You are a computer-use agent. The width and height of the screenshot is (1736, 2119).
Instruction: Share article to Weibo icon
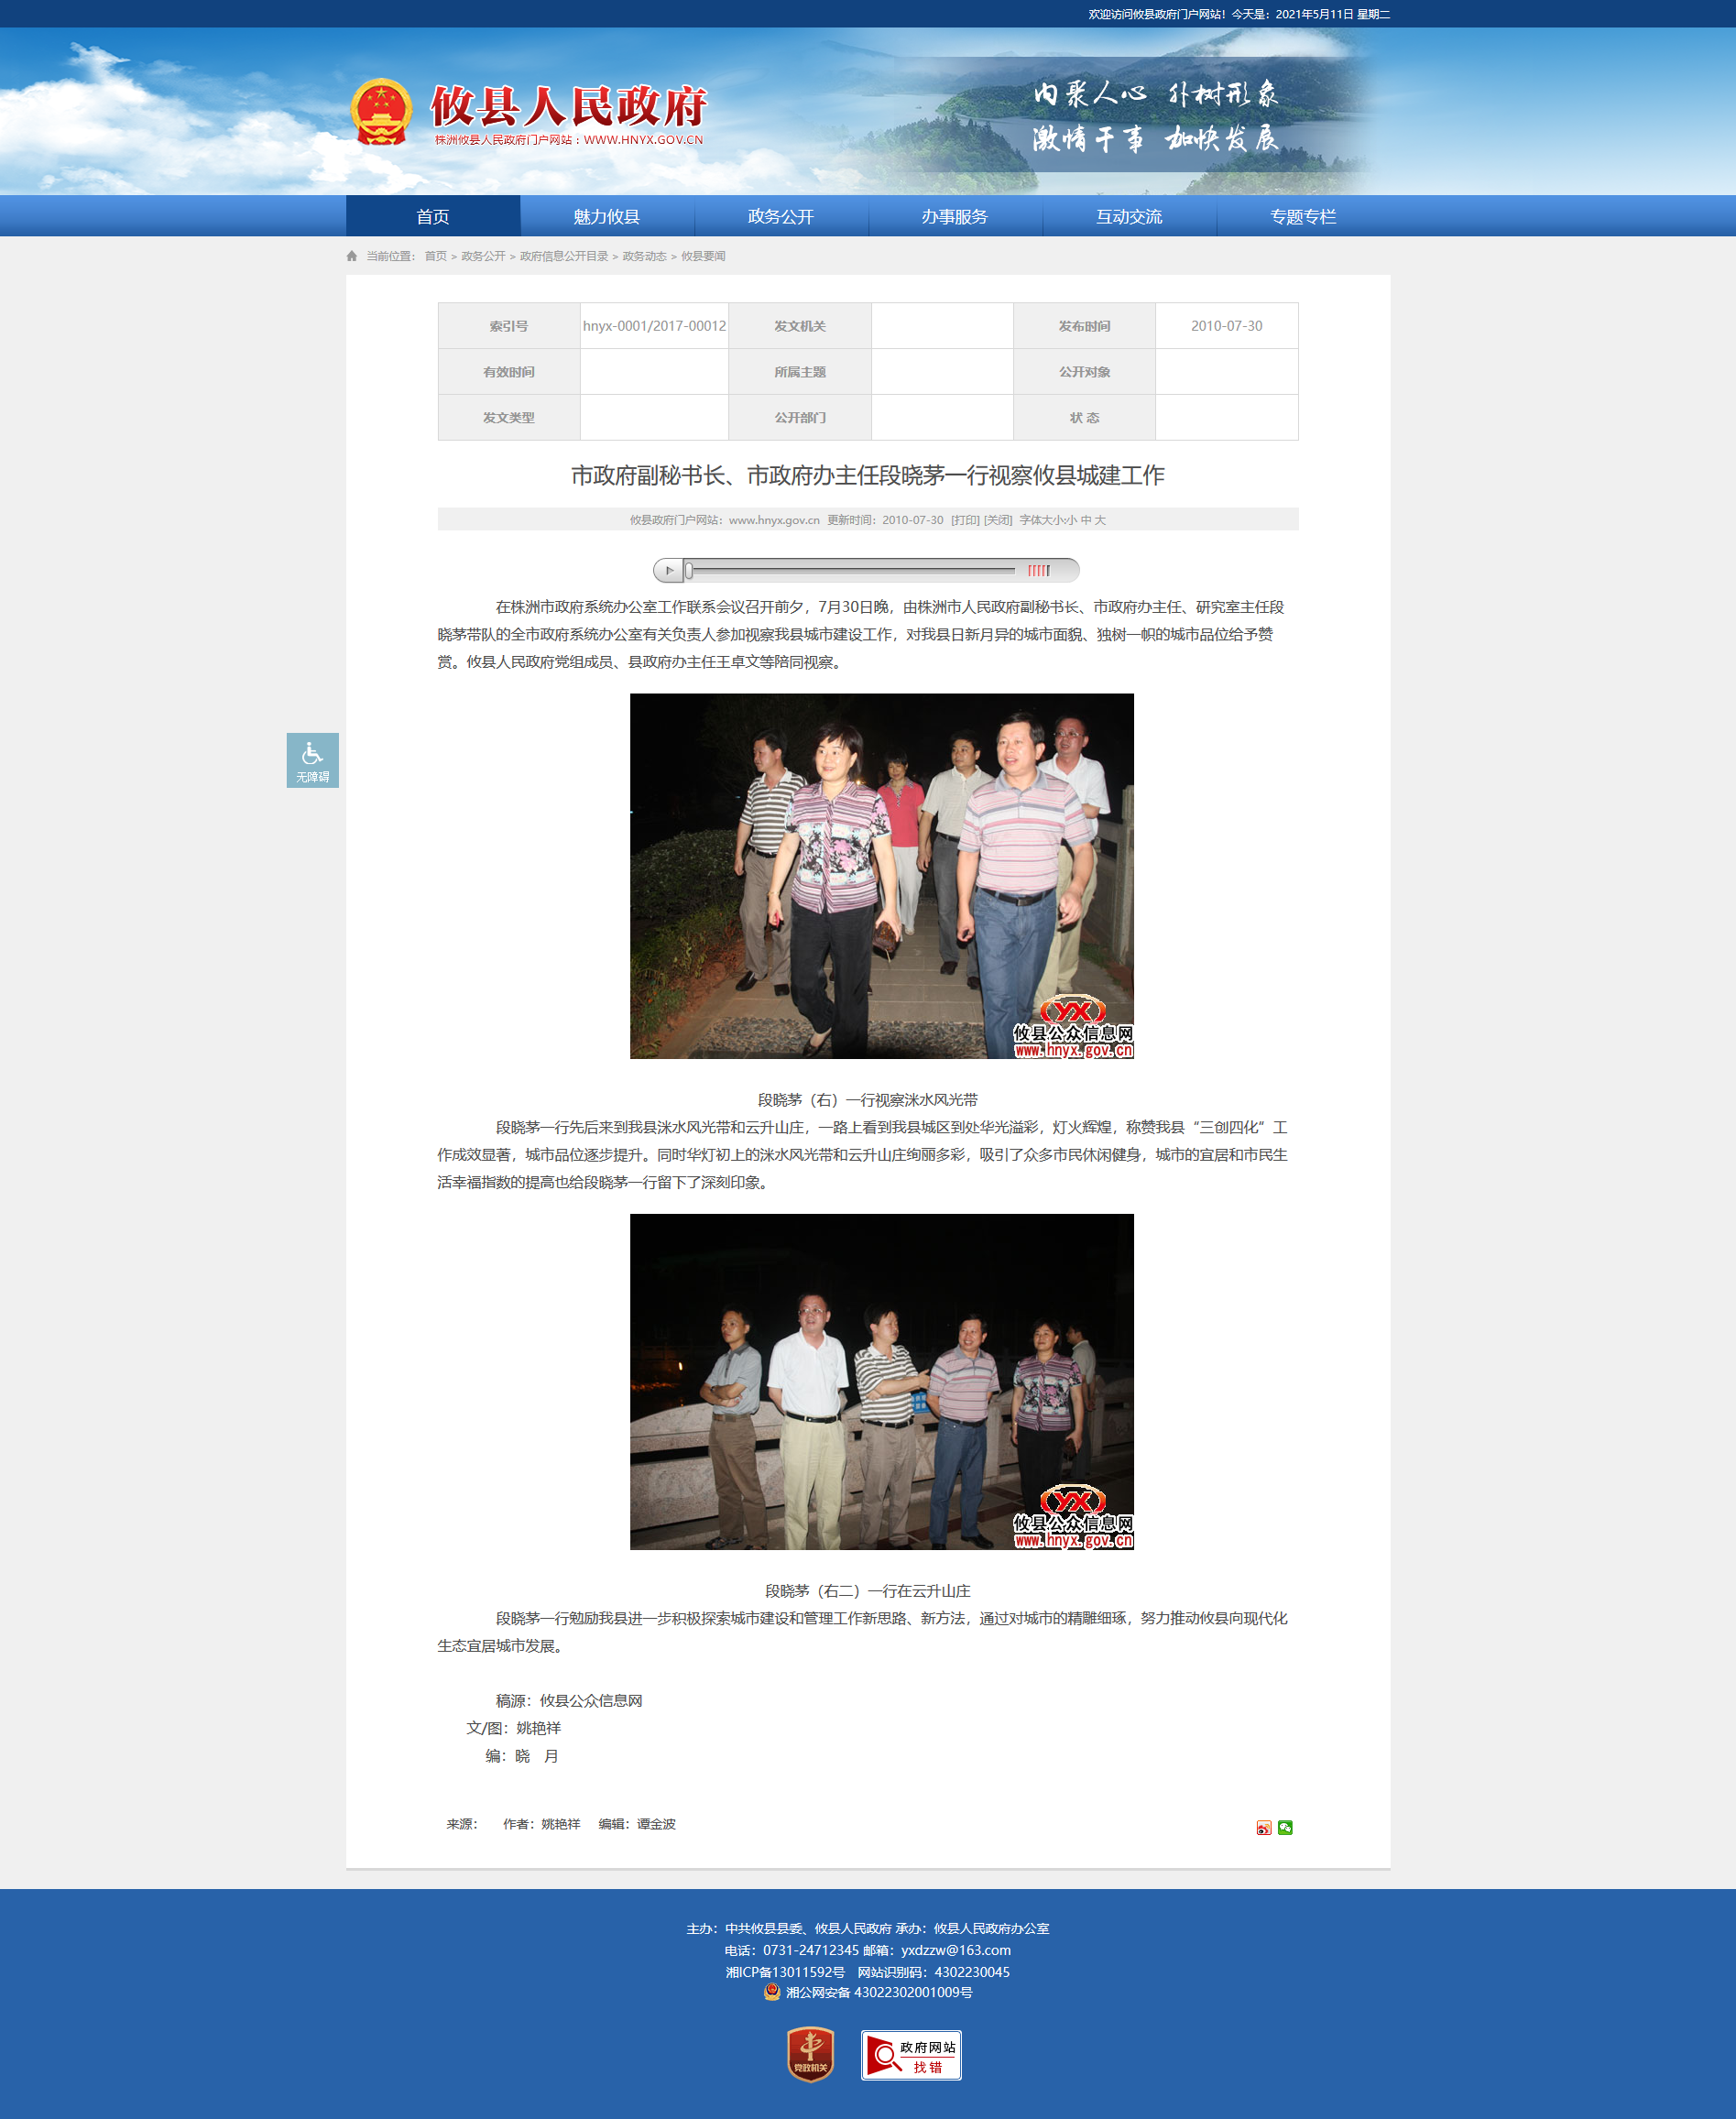1264,1827
